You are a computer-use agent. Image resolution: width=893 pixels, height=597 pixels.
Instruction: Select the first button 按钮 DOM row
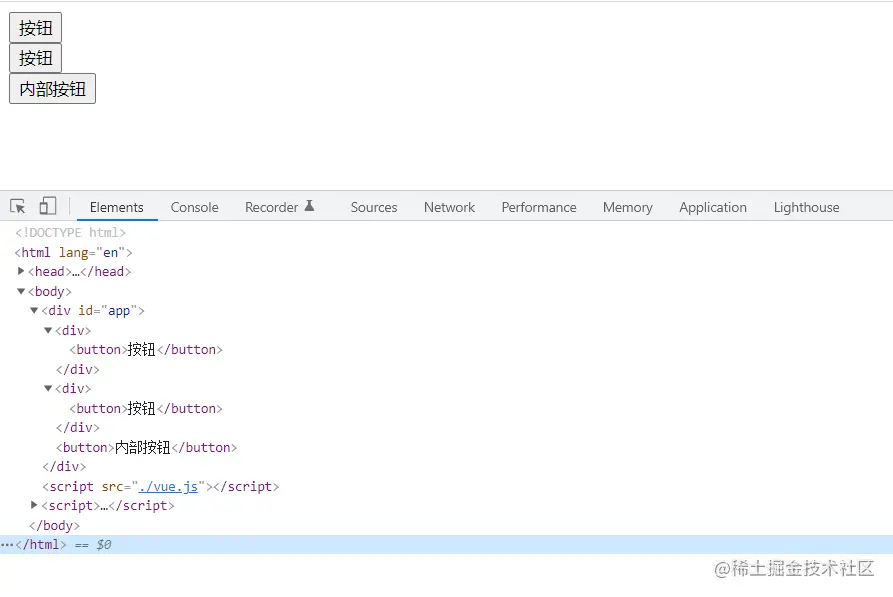(146, 349)
